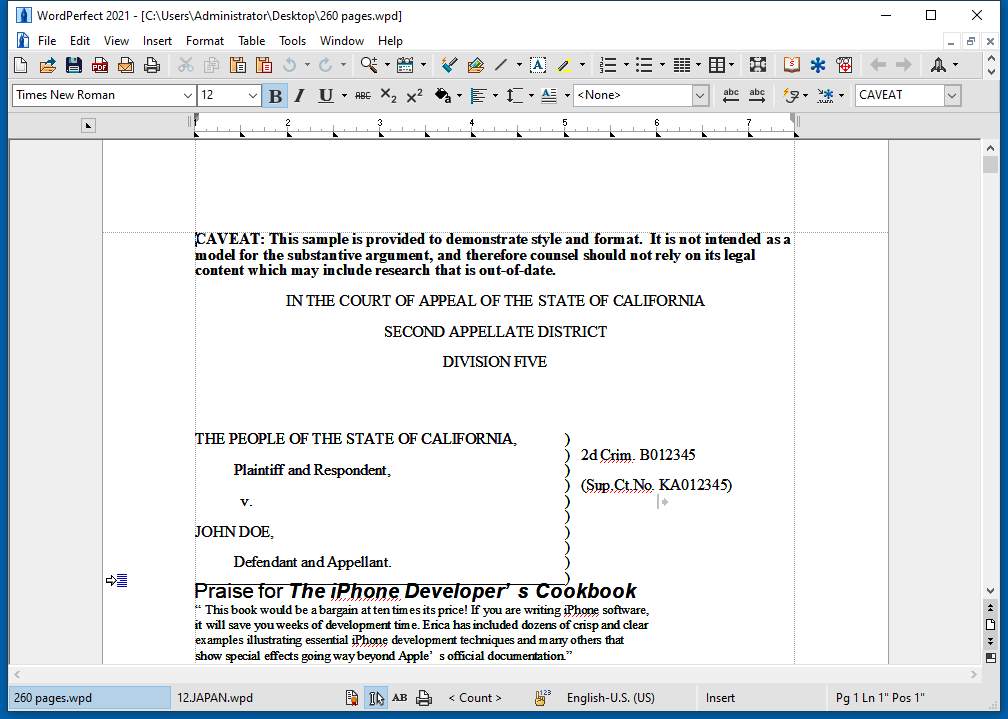Open the Format menu
Viewport: 1008px width, 719px height.
point(205,41)
